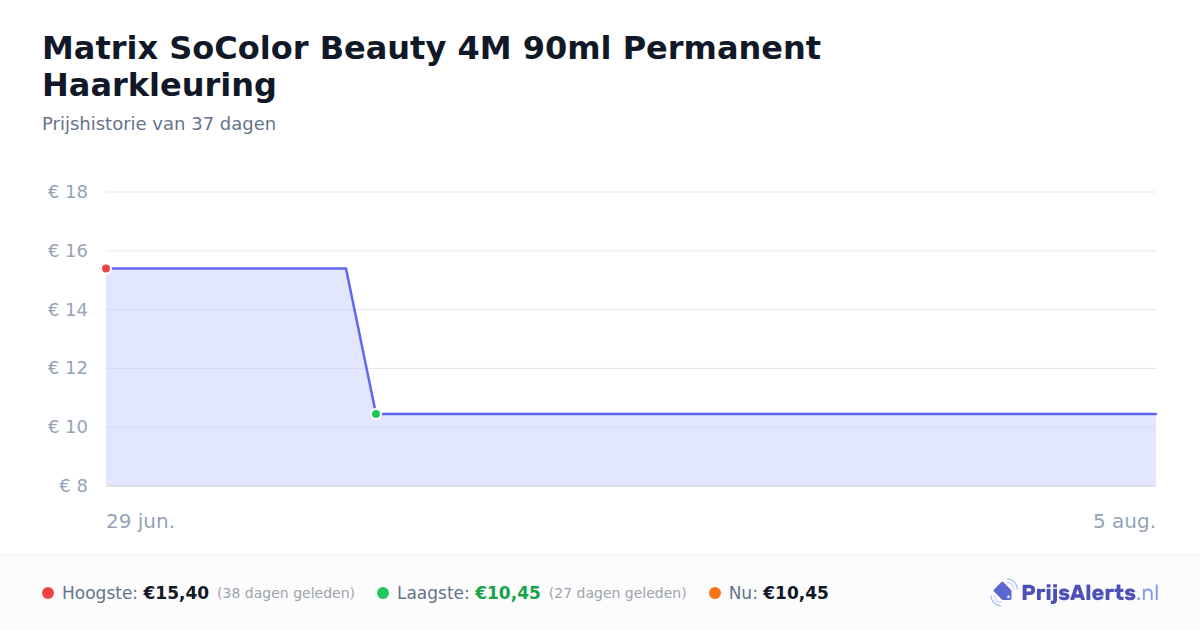Click the red Hoogste legend dot
The image size is (1200, 630).
point(48,593)
